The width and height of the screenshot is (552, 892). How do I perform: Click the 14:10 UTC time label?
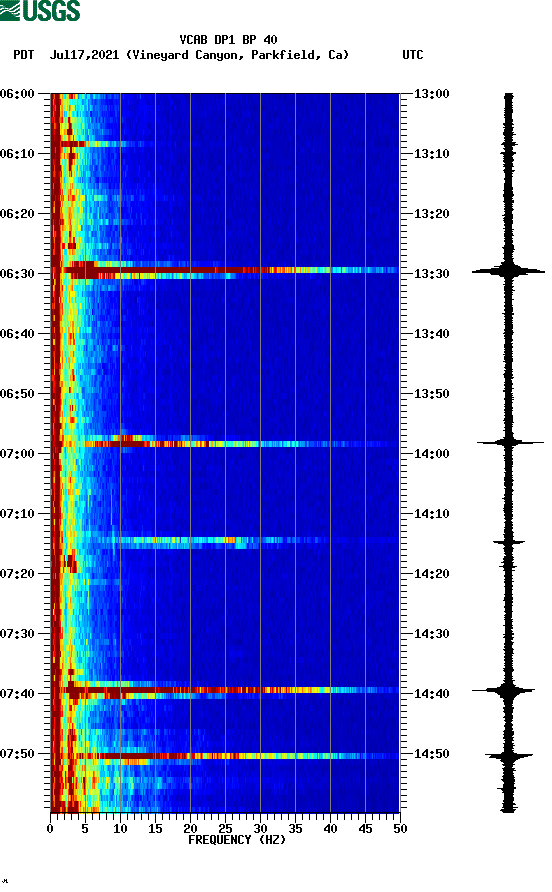pos(431,514)
